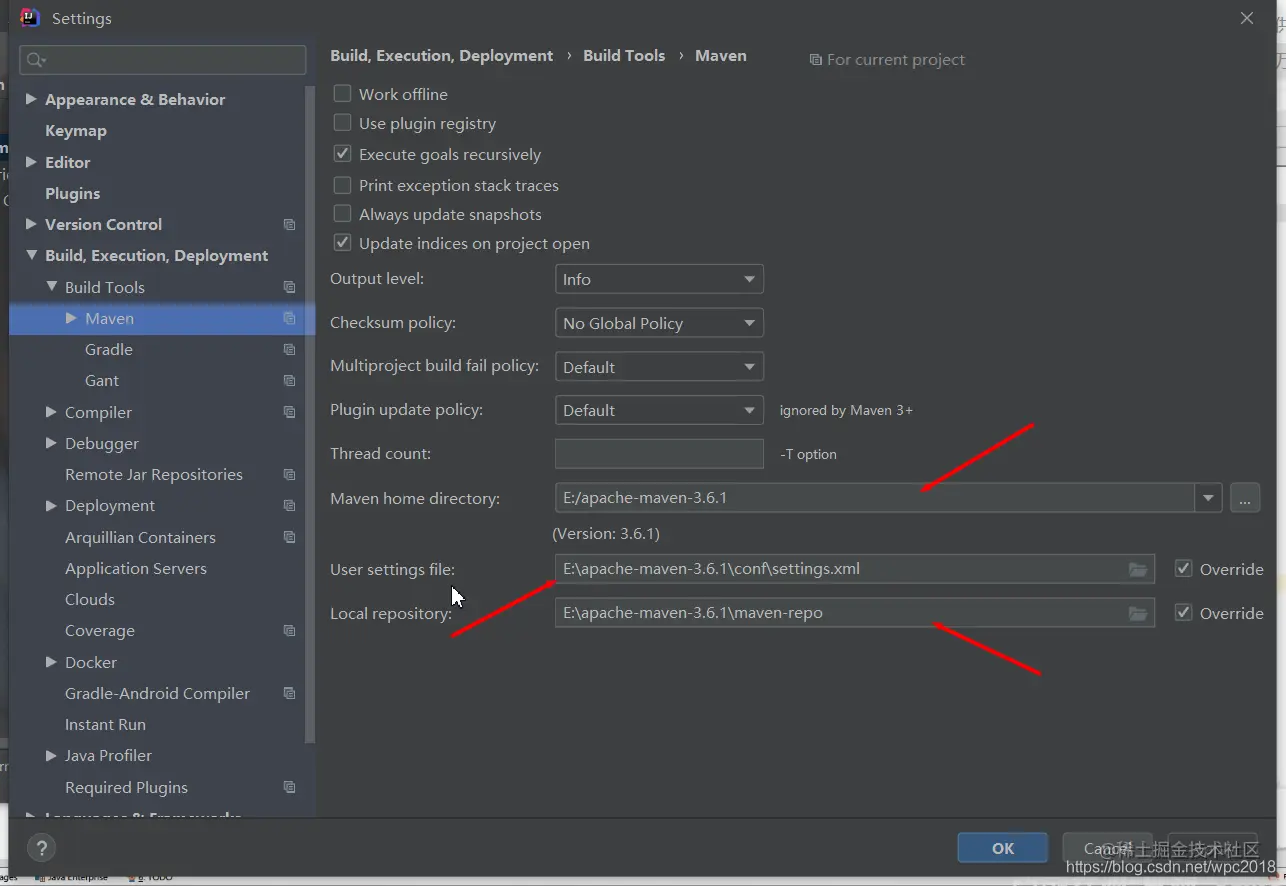This screenshot has height=886, width=1286.
Task: Open Remote Jar Repositories settings
Action: coord(154,475)
